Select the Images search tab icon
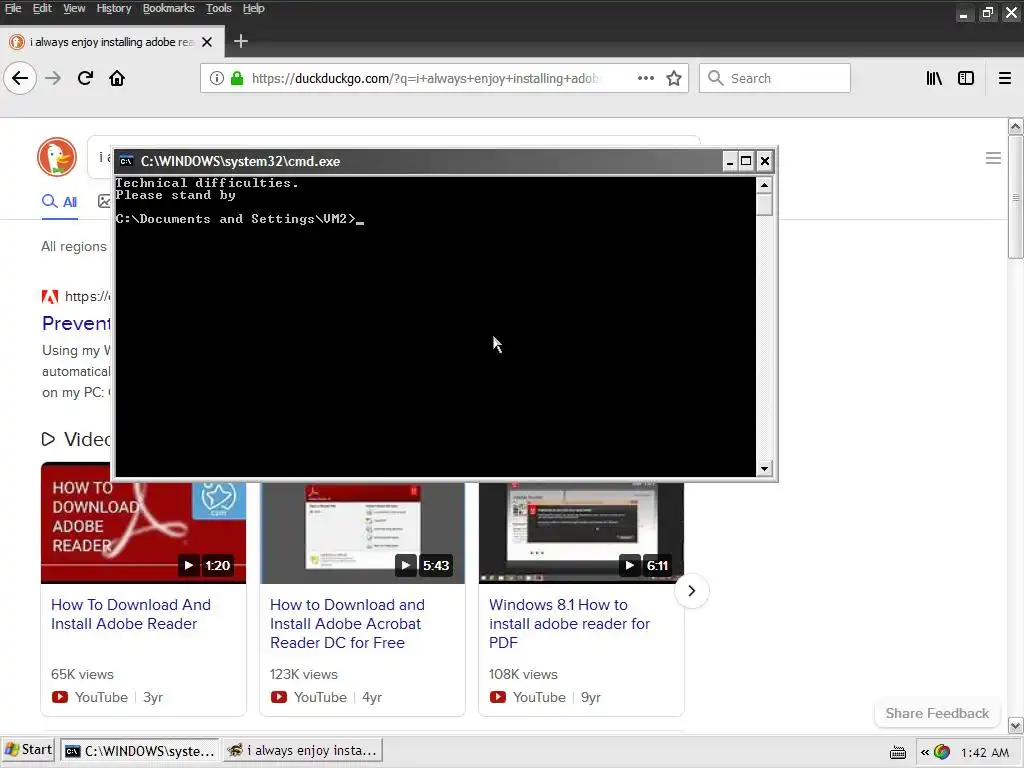The width and height of the screenshot is (1024, 768). [104, 202]
